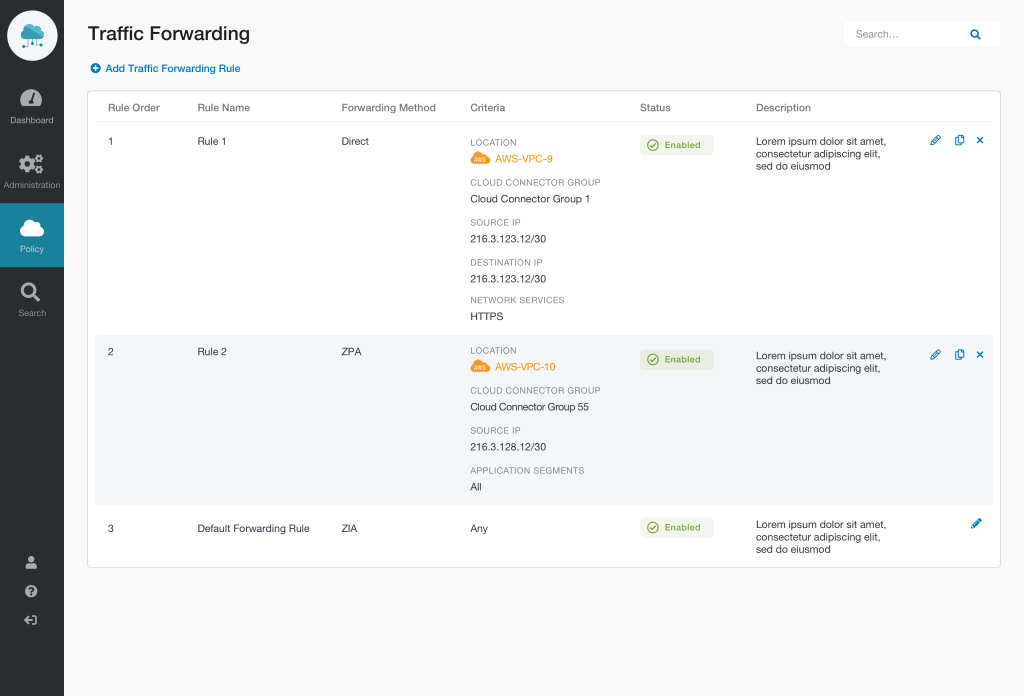Click Add Traffic Forwarding Rule
1024x696 pixels.
165,68
